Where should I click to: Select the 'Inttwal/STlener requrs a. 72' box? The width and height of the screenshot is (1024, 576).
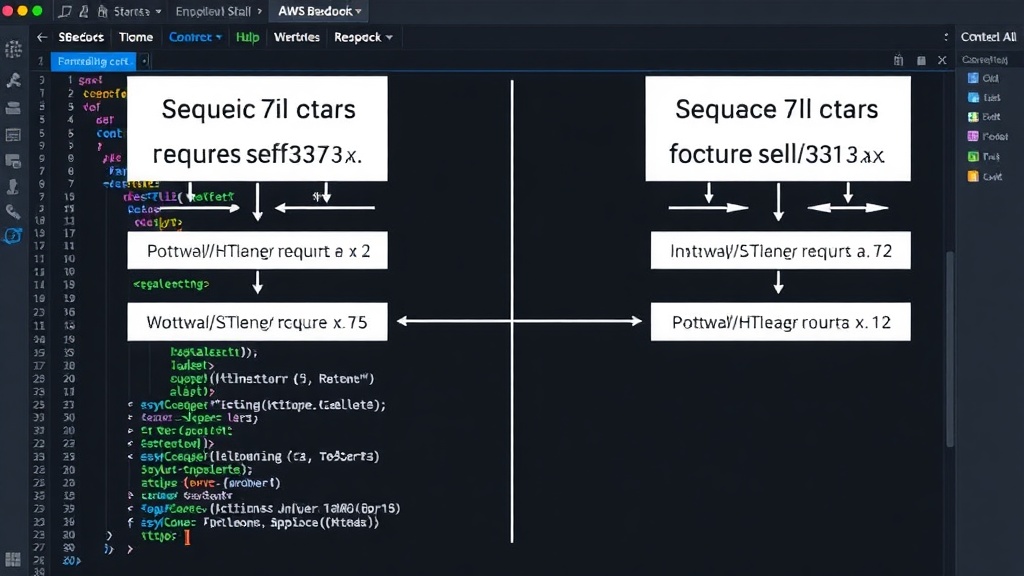(780, 250)
